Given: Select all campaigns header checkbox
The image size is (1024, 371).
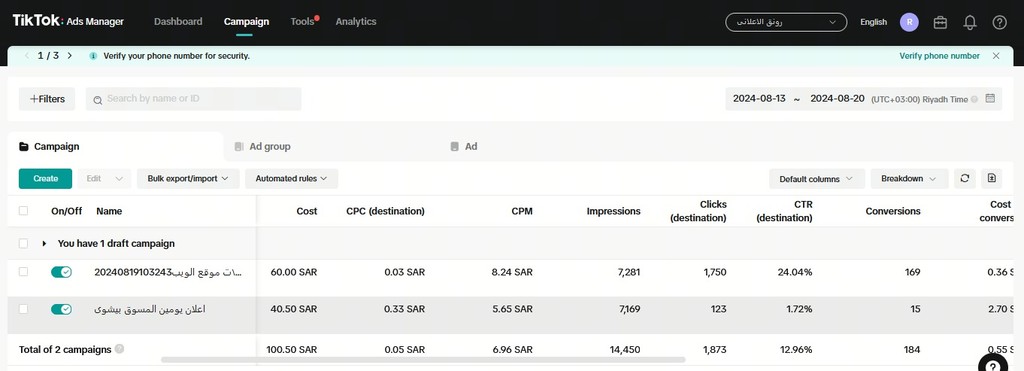Looking at the screenshot, I should pyautogui.click(x=24, y=210).
